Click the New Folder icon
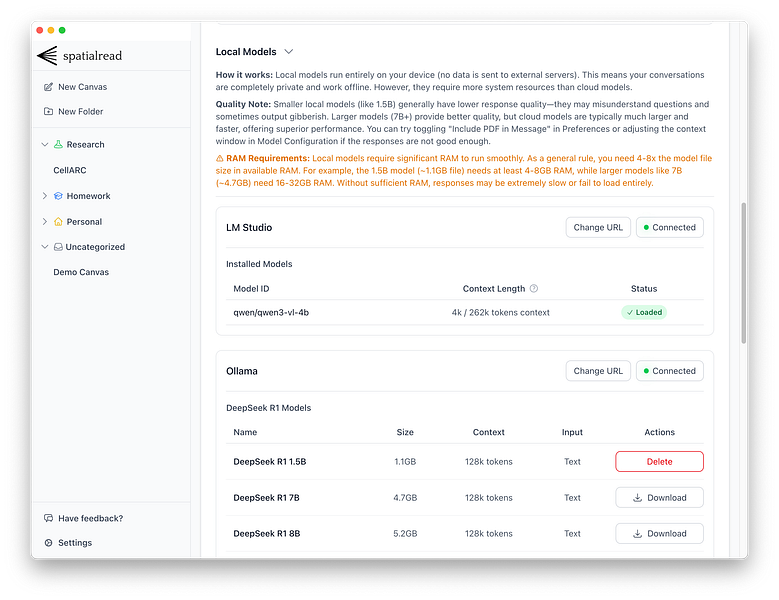The width and height of the screenshot is (779, 600). pyautogui.click(x=48, y=111)
